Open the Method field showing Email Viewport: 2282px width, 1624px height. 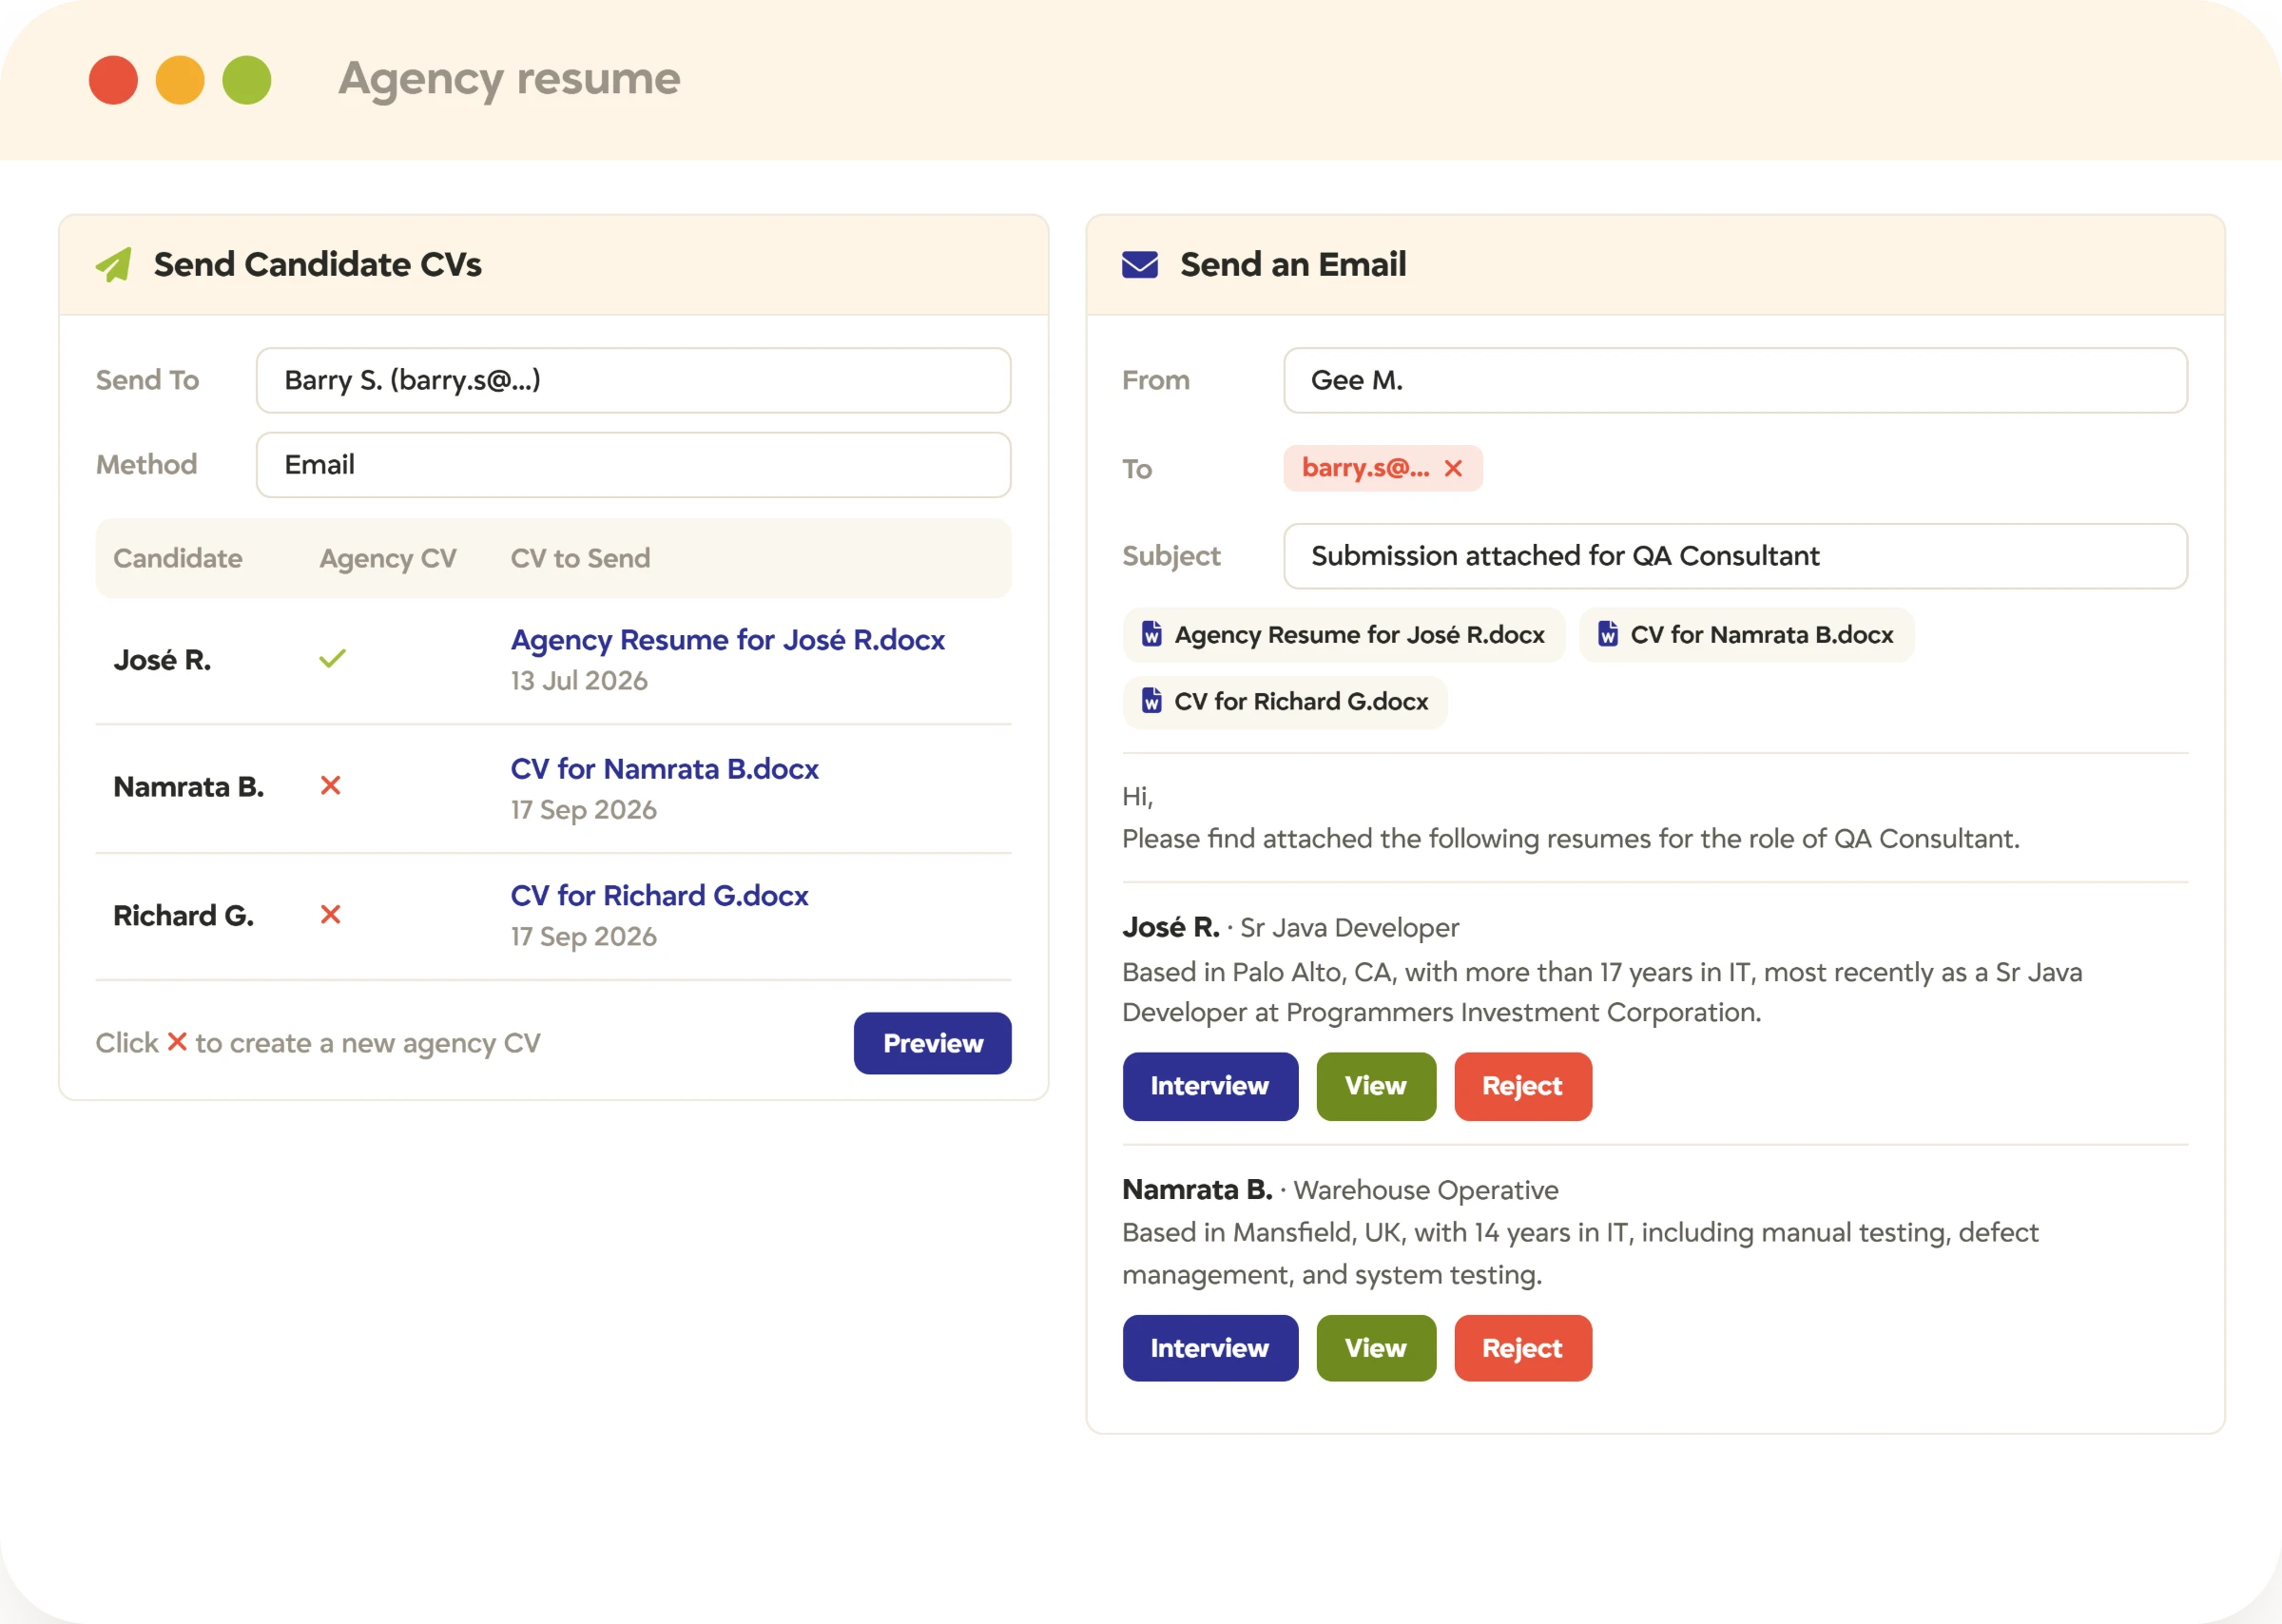click(633, 465)
